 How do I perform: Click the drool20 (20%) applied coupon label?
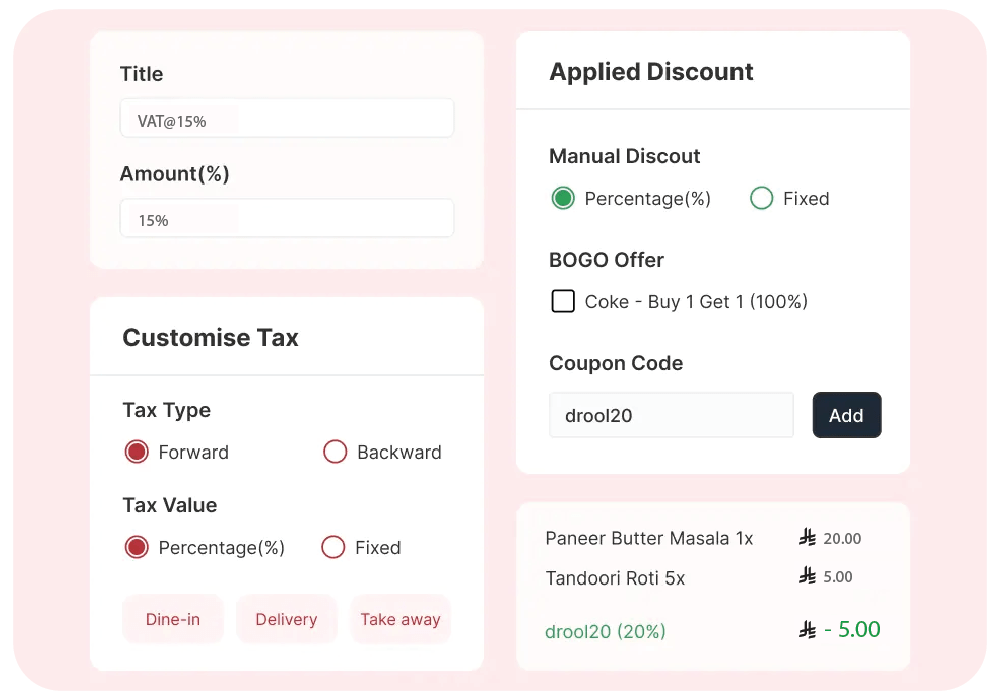pos(605,631)
